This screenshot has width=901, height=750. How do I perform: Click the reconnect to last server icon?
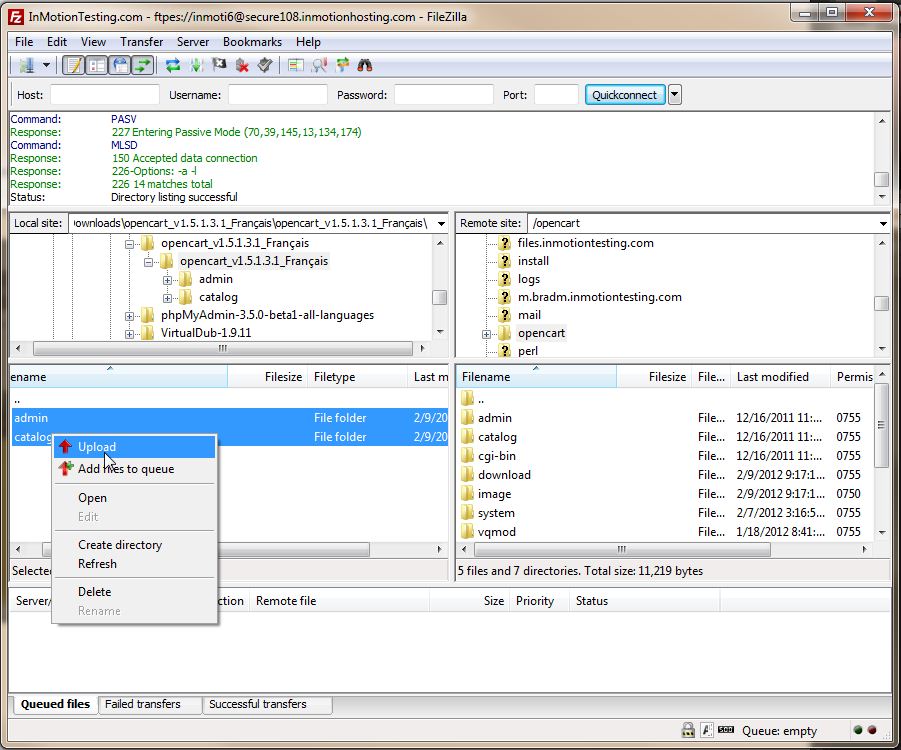click(265, 66)
